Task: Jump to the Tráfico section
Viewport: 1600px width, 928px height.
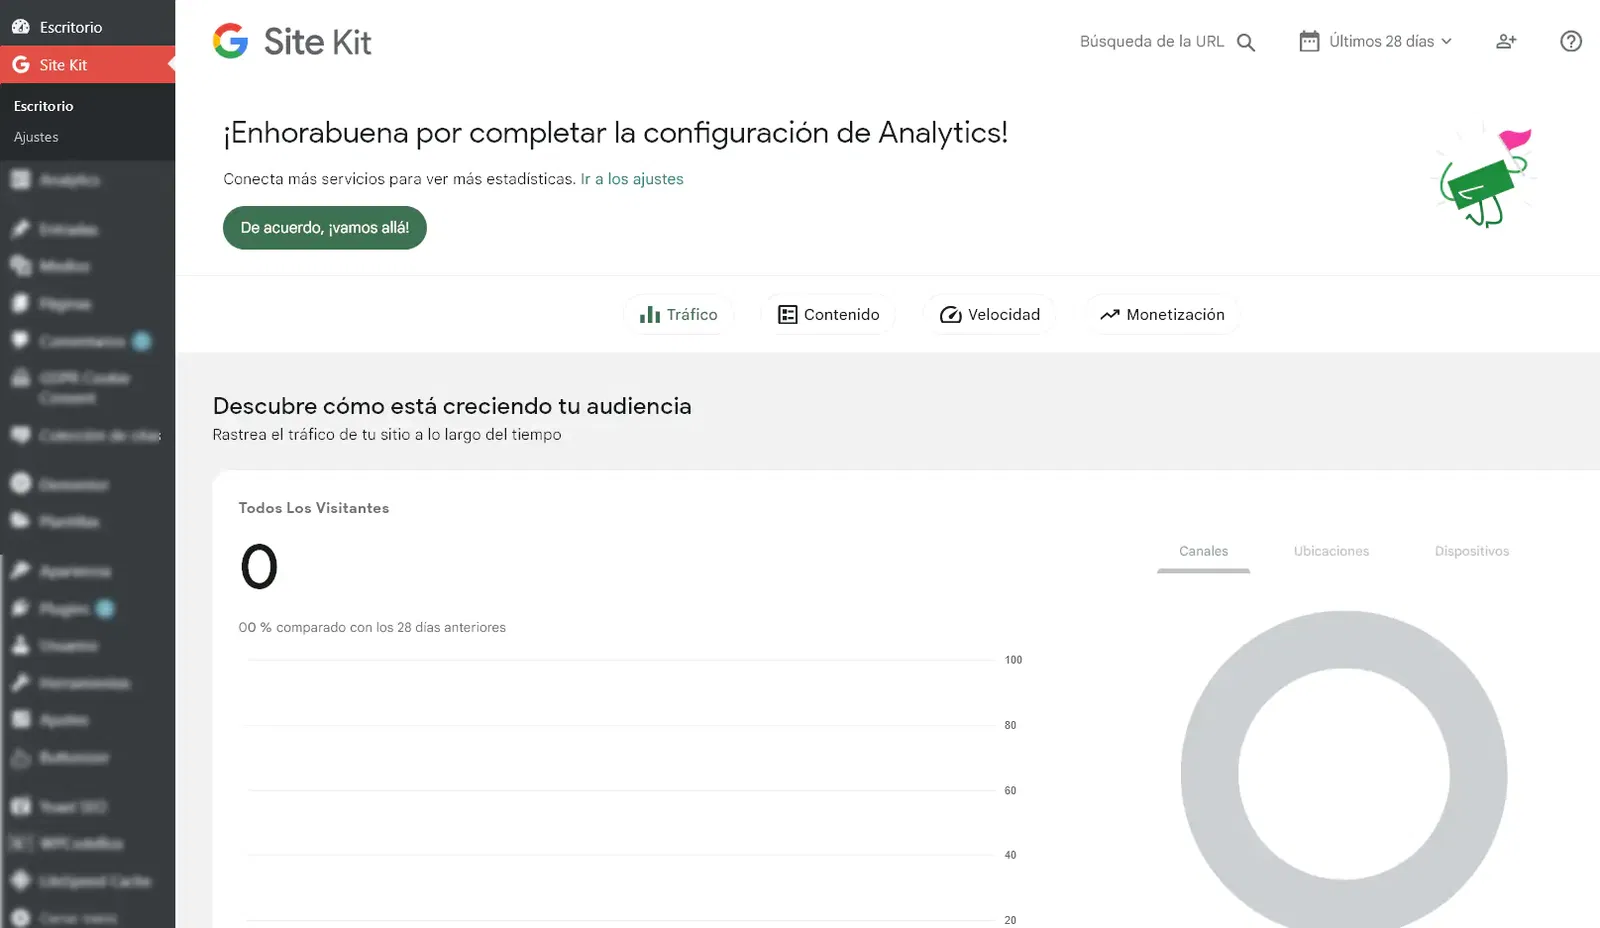Action: 679,314
